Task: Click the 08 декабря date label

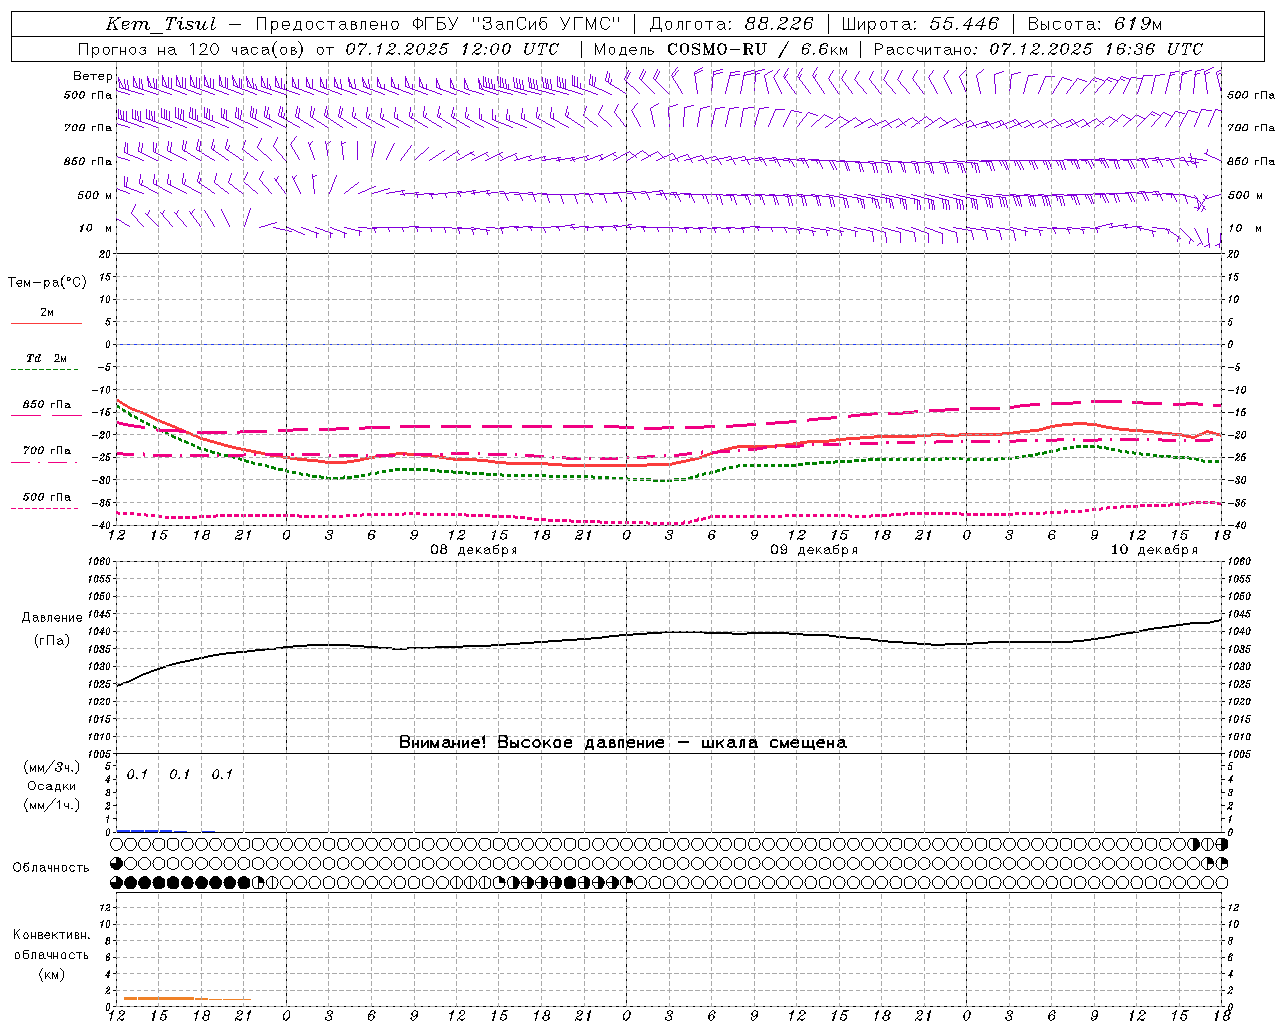Action: click(474, 550)
